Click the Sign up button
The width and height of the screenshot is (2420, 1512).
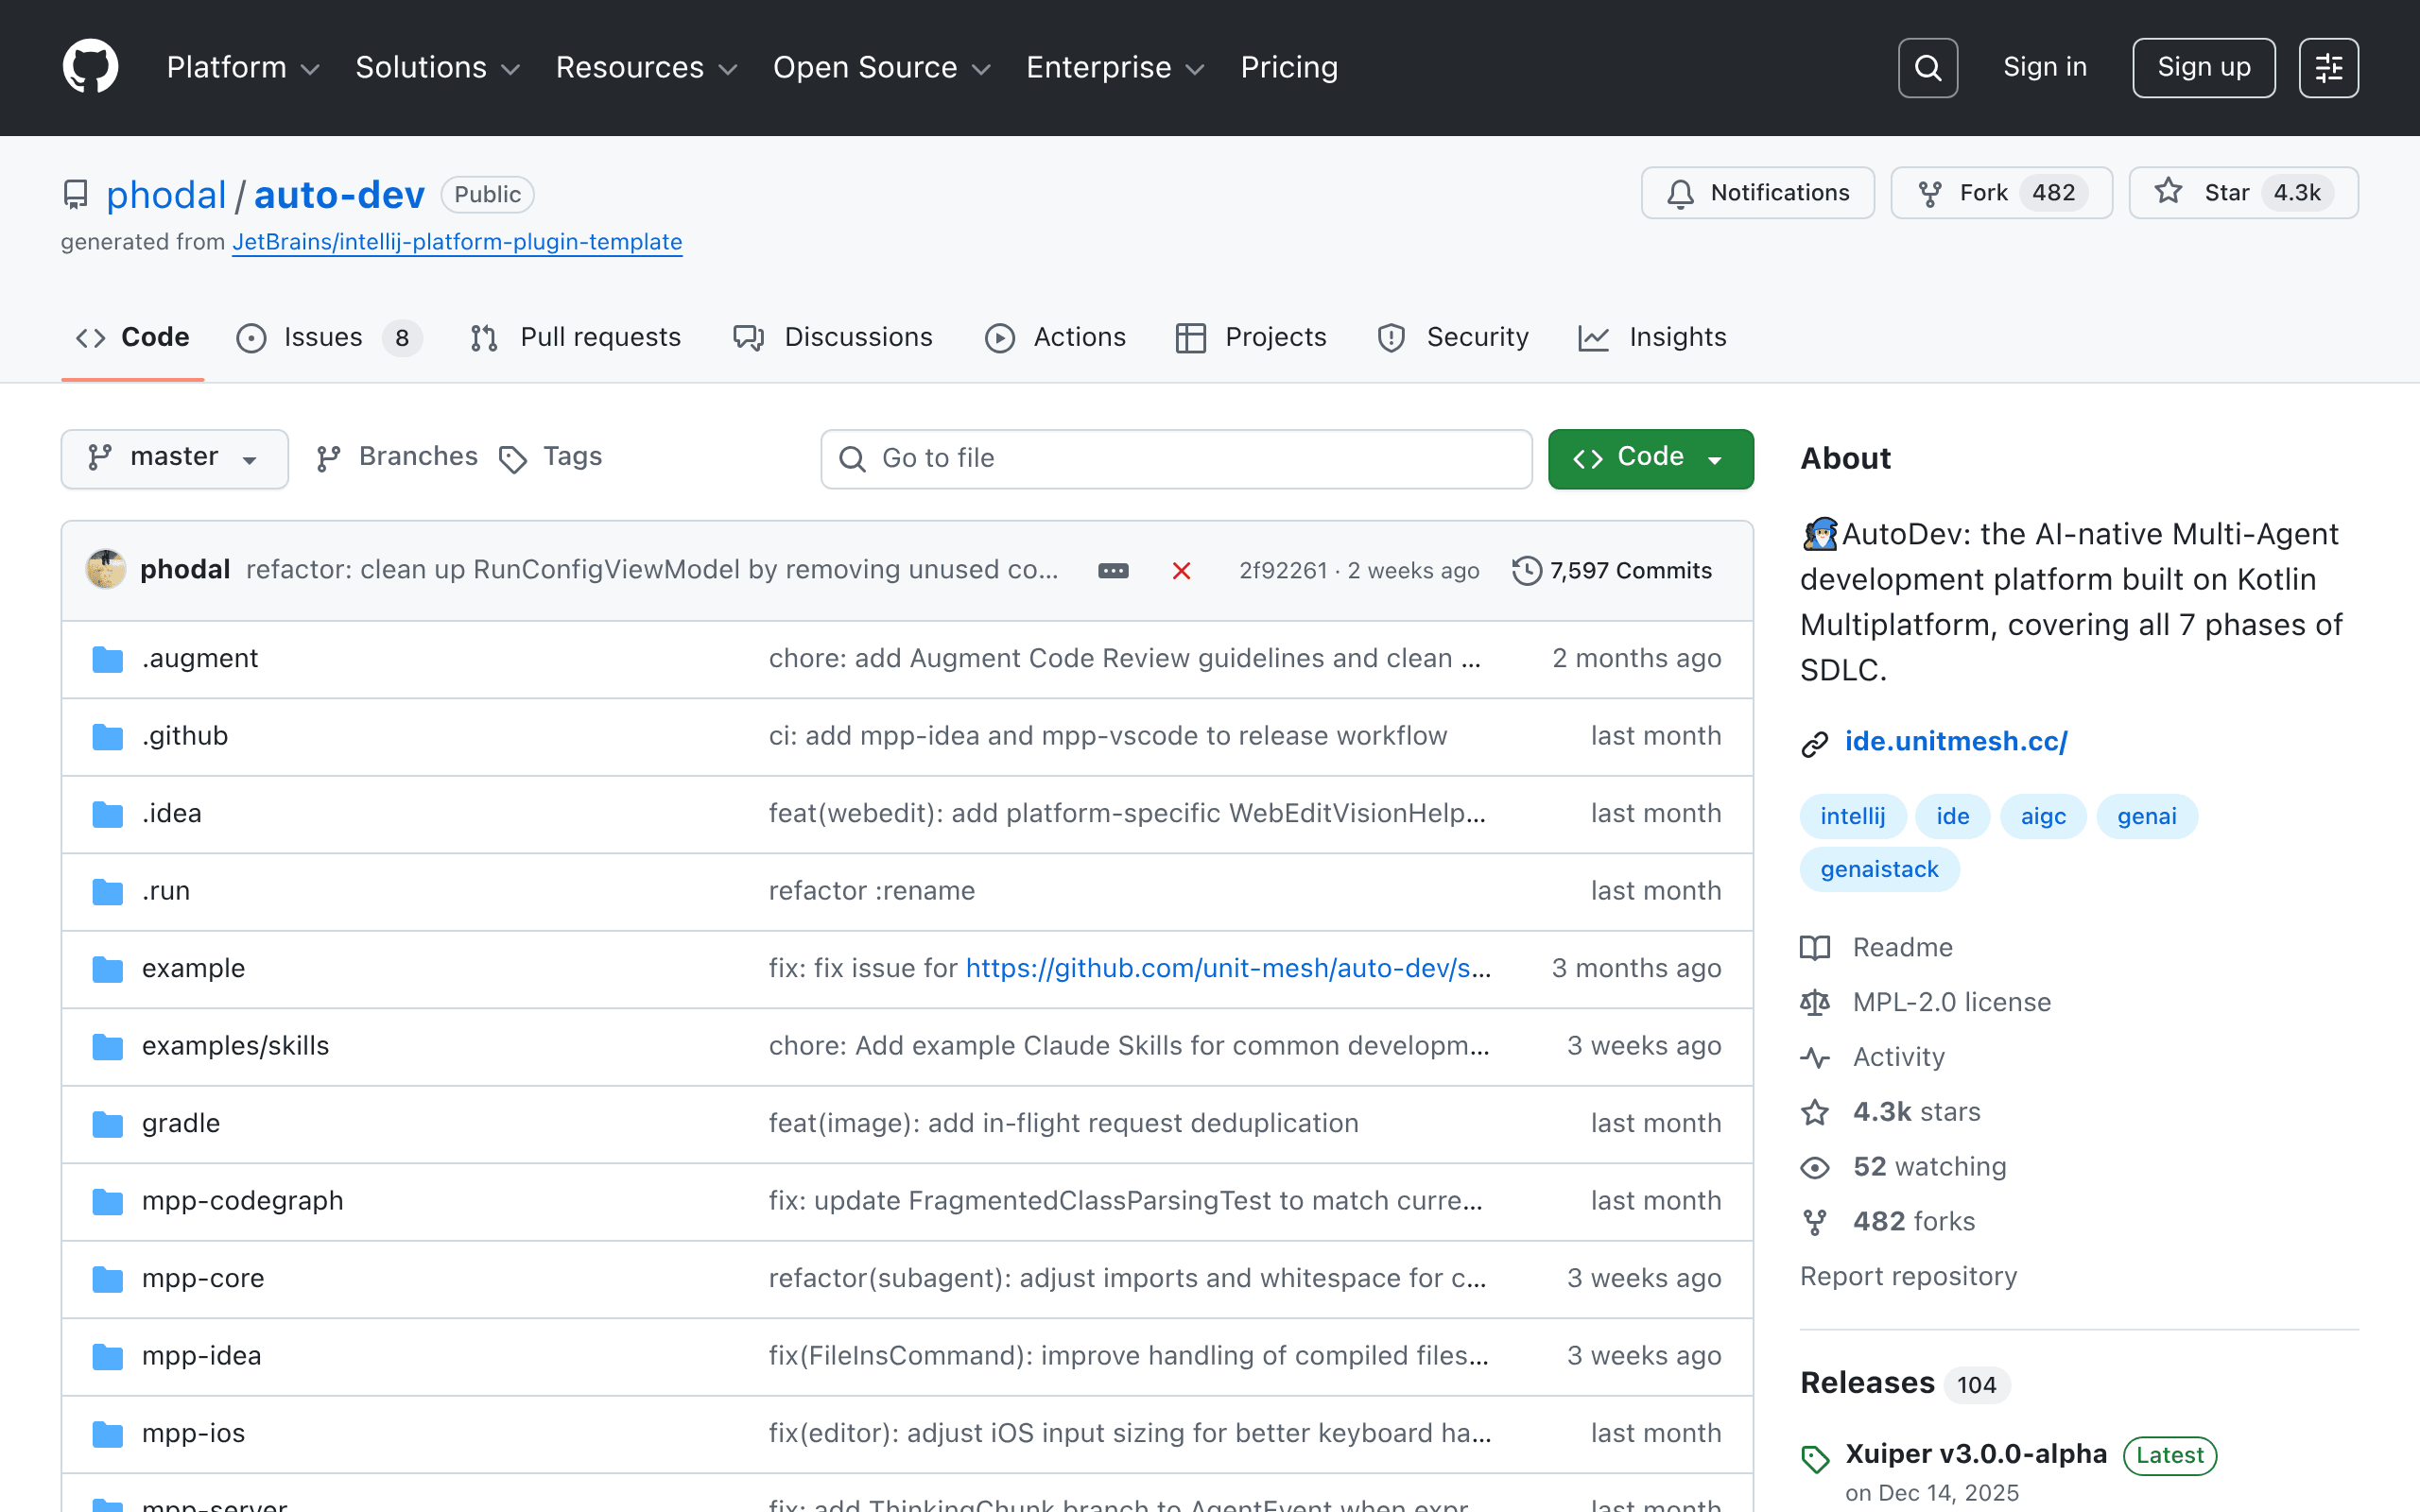click(2204, 68)
